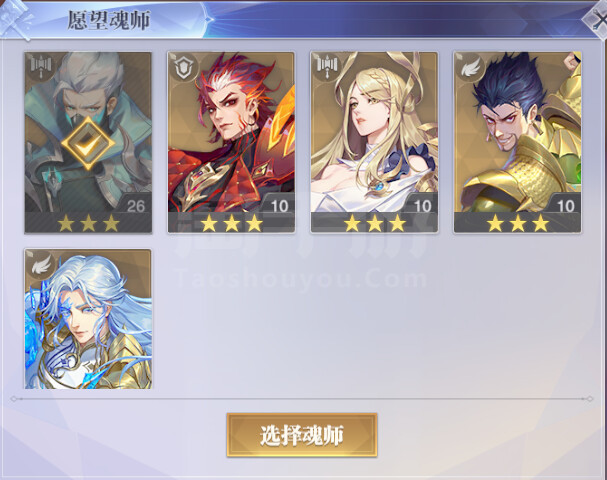
Task: Click the tower class icon on masked card
Action: pos(40,67)
